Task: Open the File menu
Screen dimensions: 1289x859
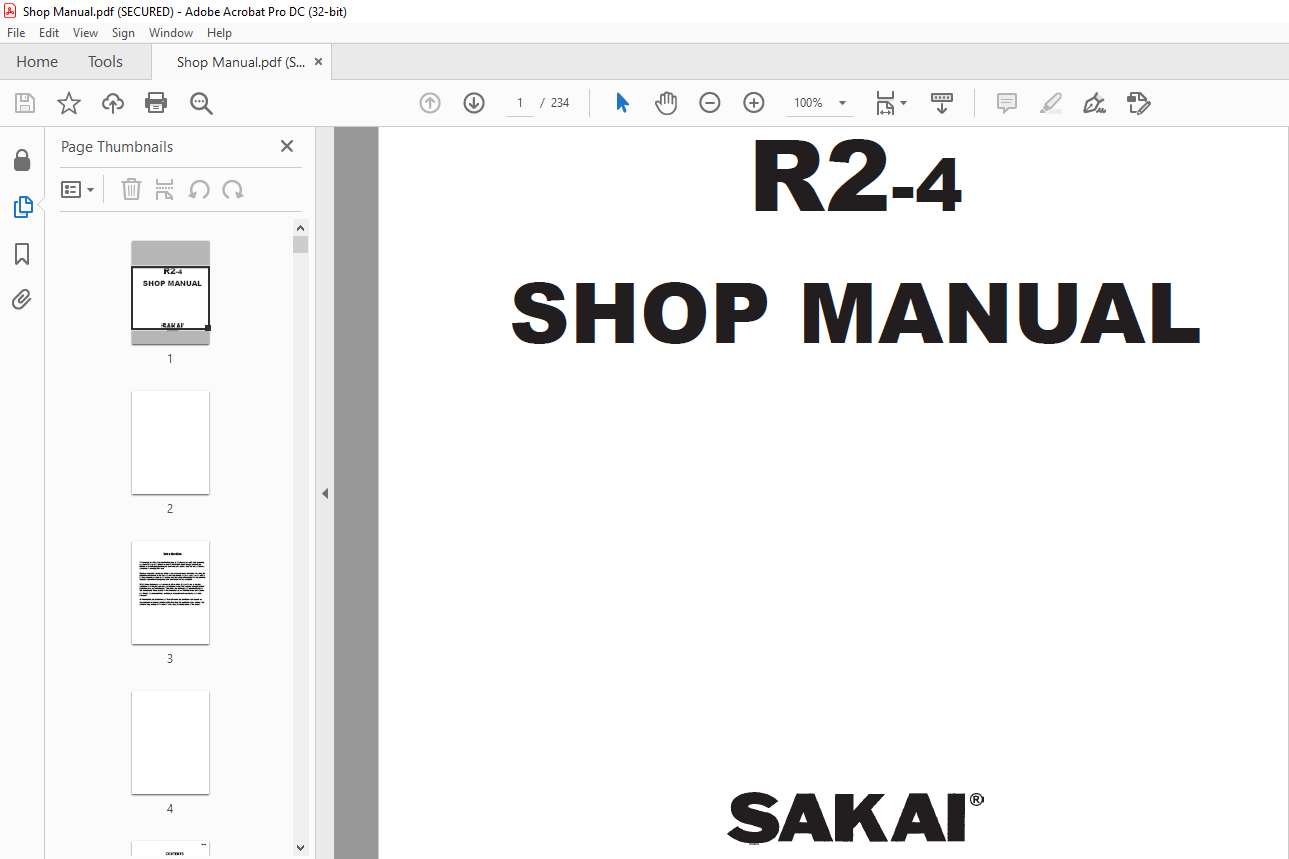Action: [x=16, y=33]
